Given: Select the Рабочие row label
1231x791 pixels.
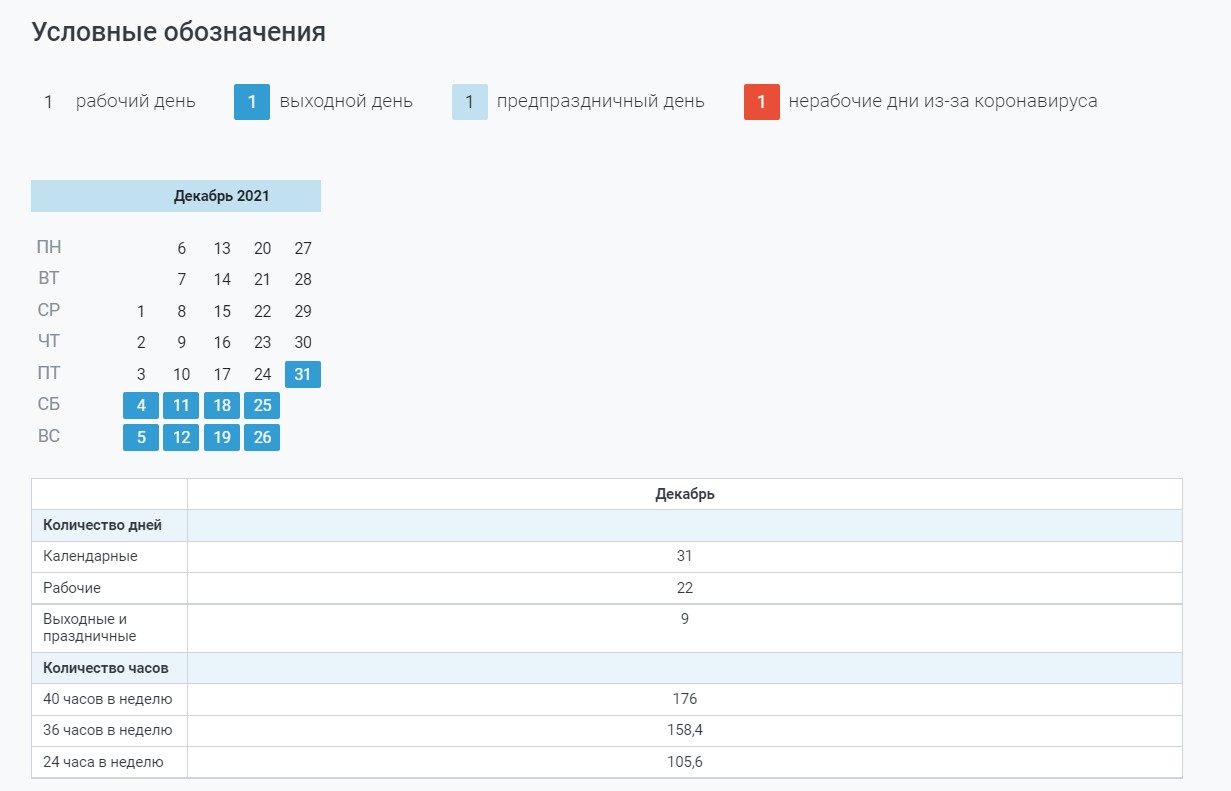Looking at the screenshot, I should 72,588.
